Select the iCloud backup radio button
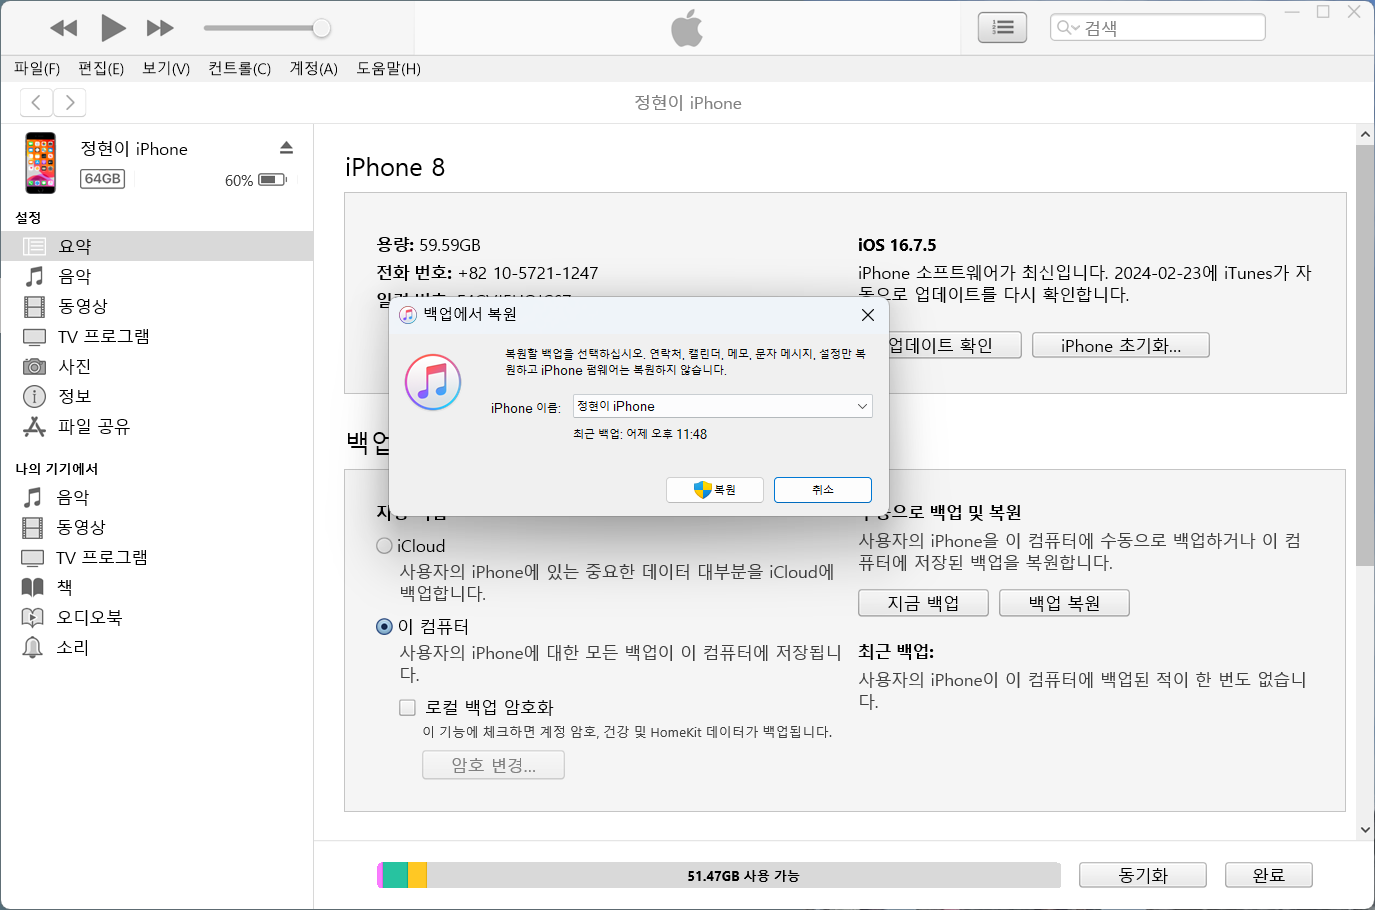This screenshot has width=1375, height=910. 384,546
